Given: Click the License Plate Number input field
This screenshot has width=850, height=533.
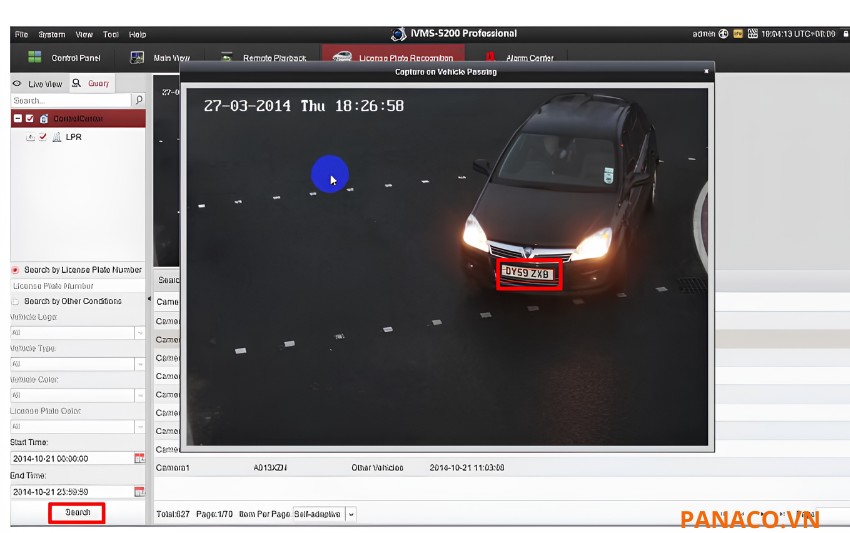Looking at the screenshot, I should point(78,286).
